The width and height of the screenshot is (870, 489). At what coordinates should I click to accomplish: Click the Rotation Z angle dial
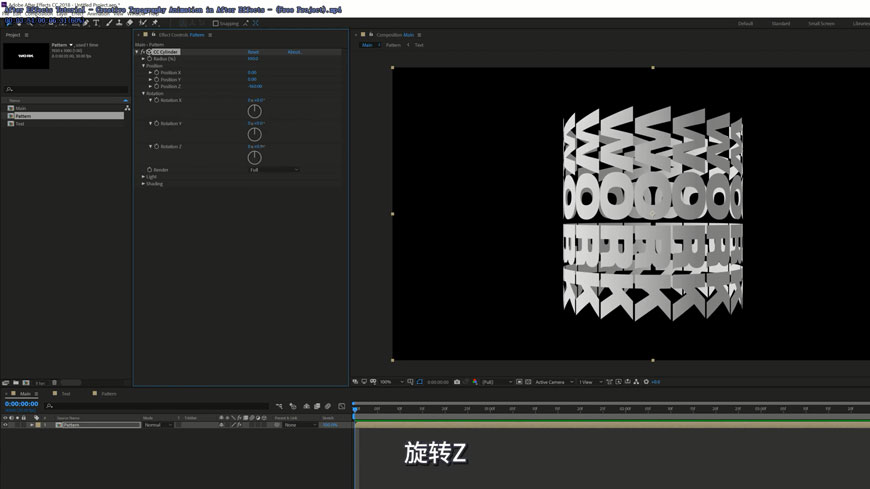click(254, 158)
